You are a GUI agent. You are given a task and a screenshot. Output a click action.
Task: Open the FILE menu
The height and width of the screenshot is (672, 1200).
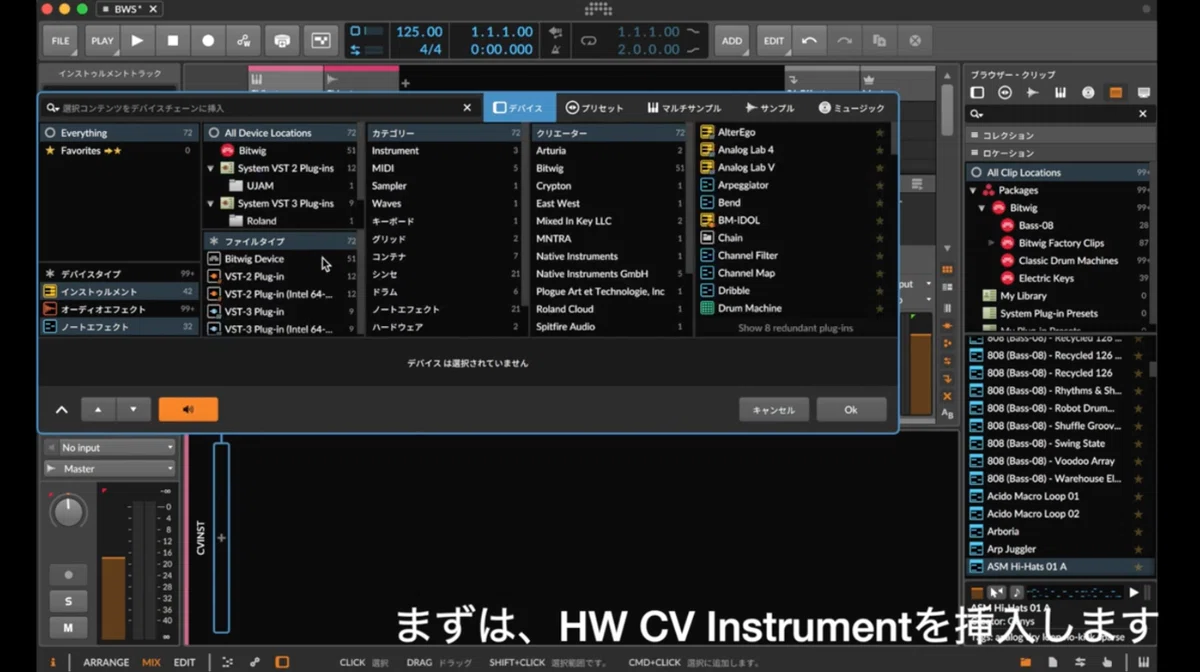[61, 41]
